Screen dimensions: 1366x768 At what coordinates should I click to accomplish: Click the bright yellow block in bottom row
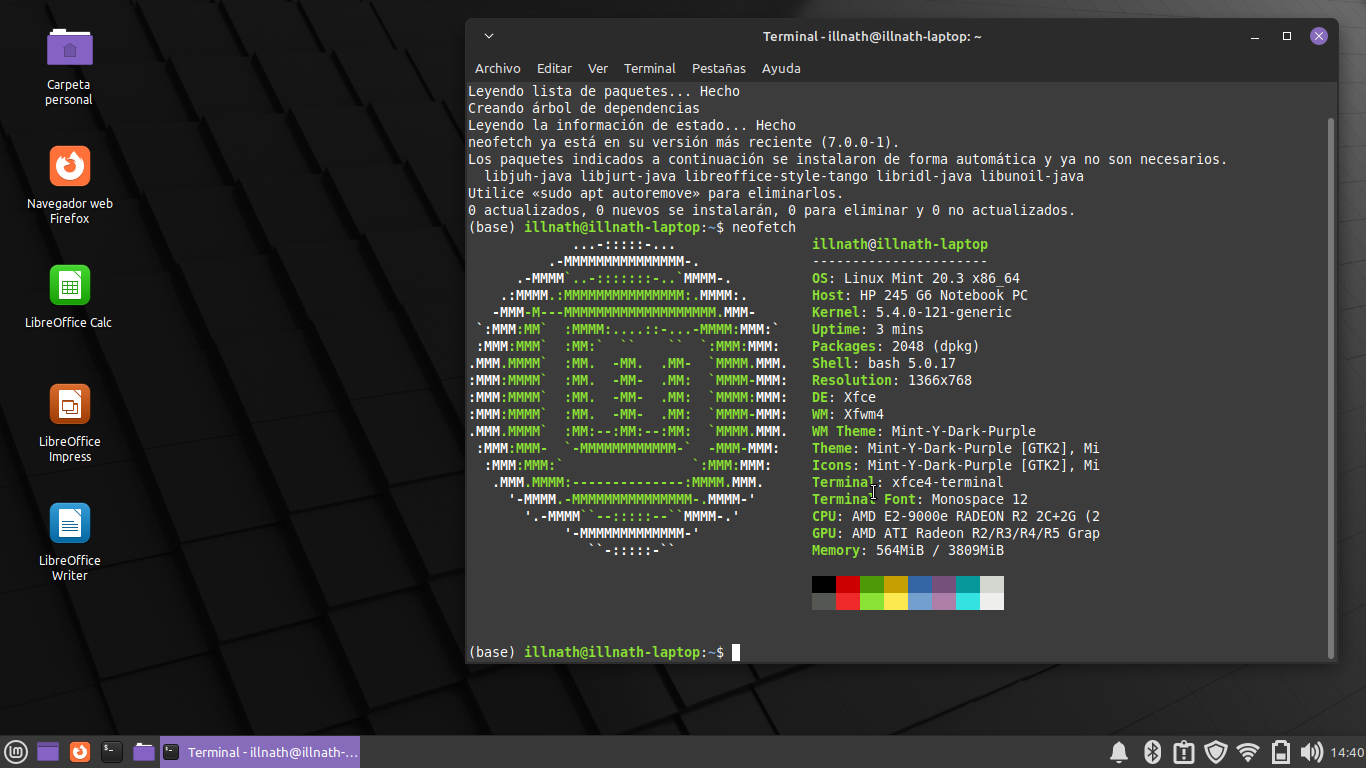[896, 601]
